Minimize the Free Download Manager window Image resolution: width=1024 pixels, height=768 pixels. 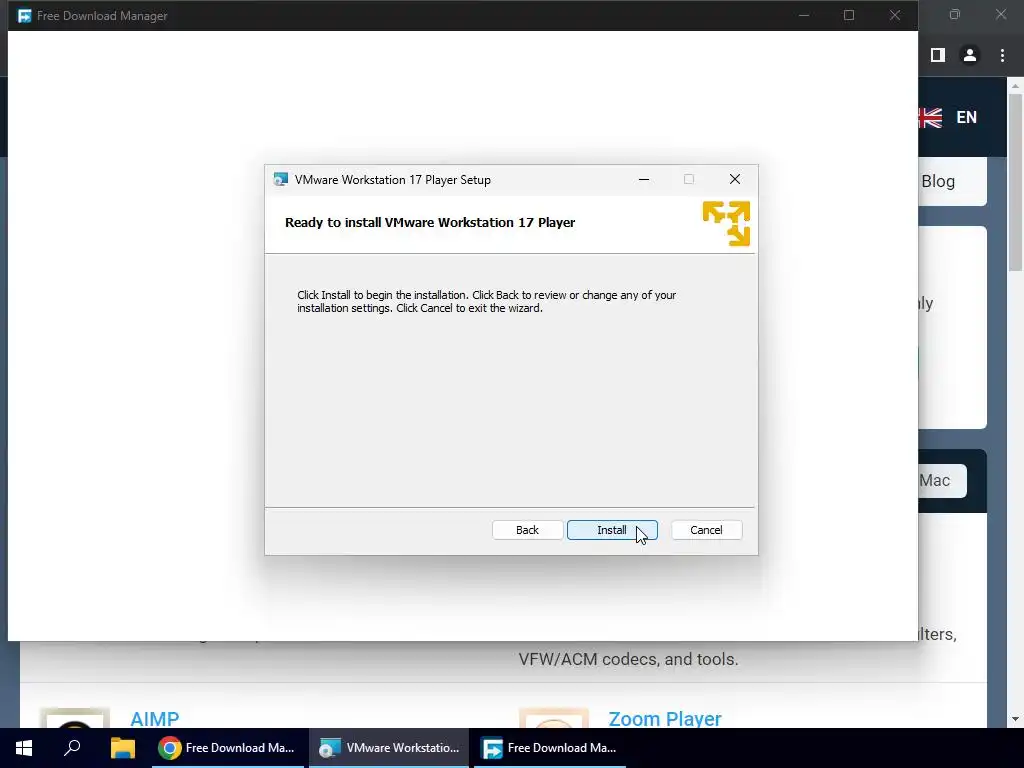click(804, 15)
